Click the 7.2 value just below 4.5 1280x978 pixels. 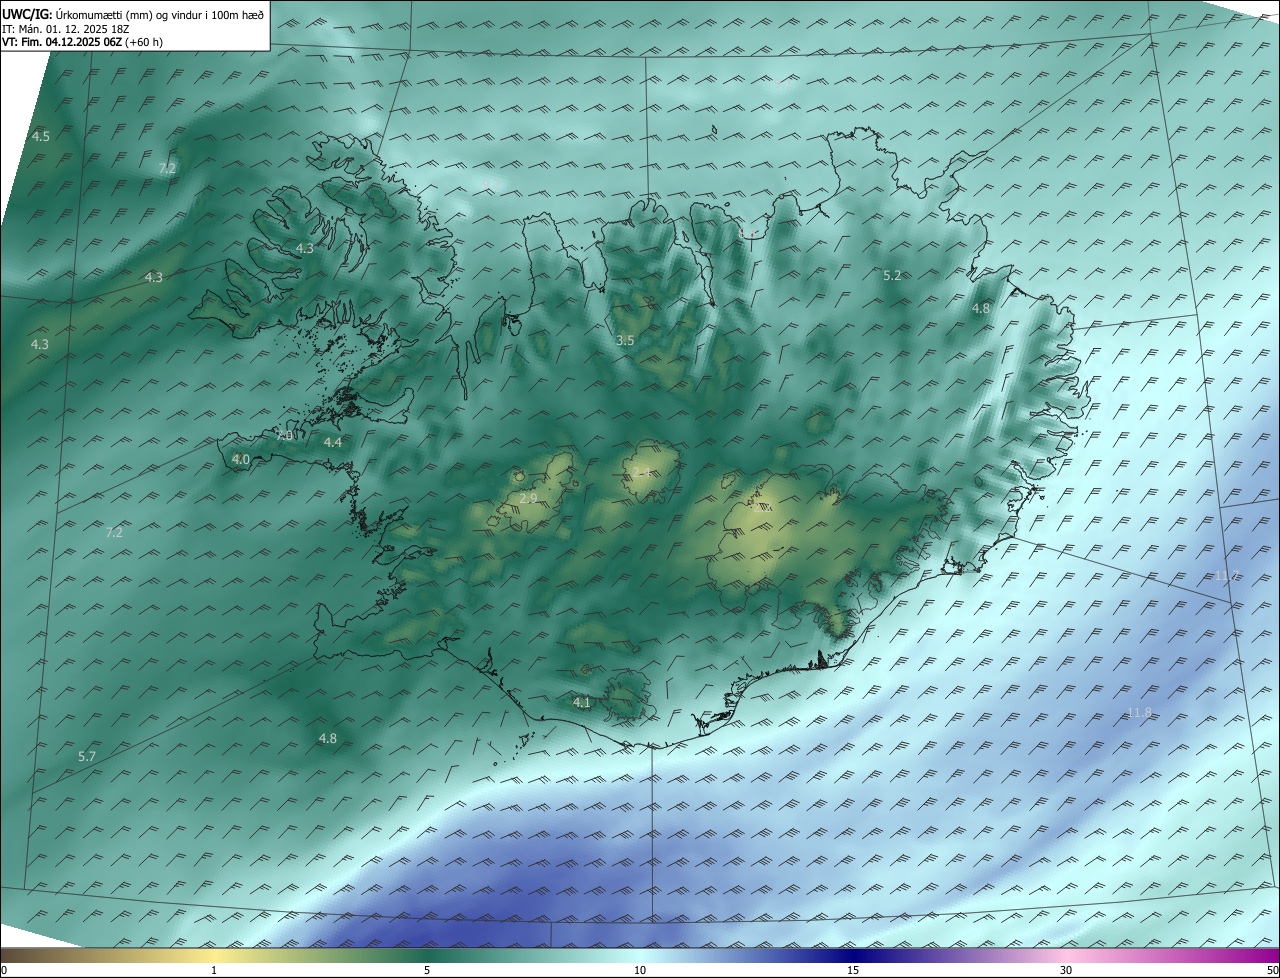pos(167,169)
